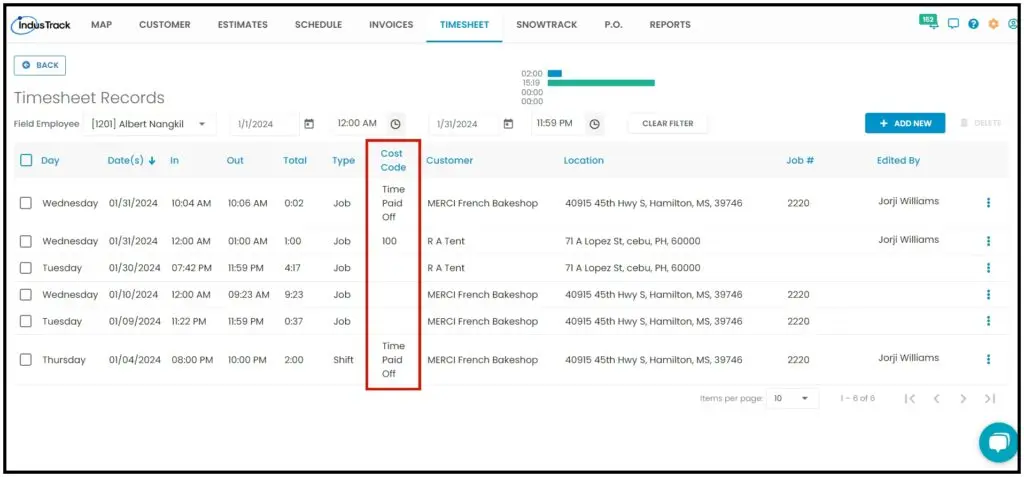Click the IndusTrack logo
This screenshot has height=477, width=1024.
(x=40, y=25)
